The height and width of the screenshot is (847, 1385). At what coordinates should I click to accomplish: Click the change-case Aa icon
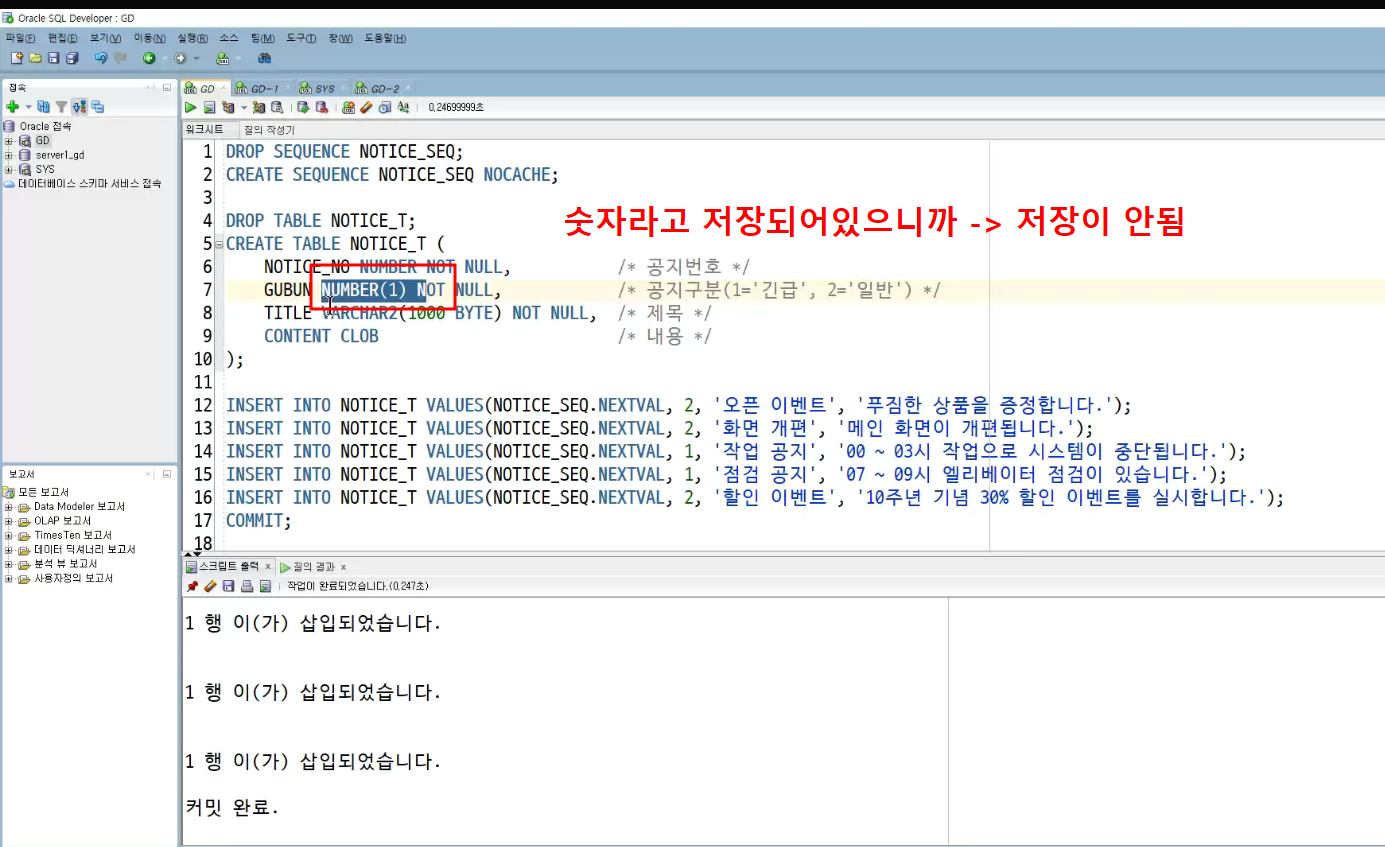click(x=403, y=107)
